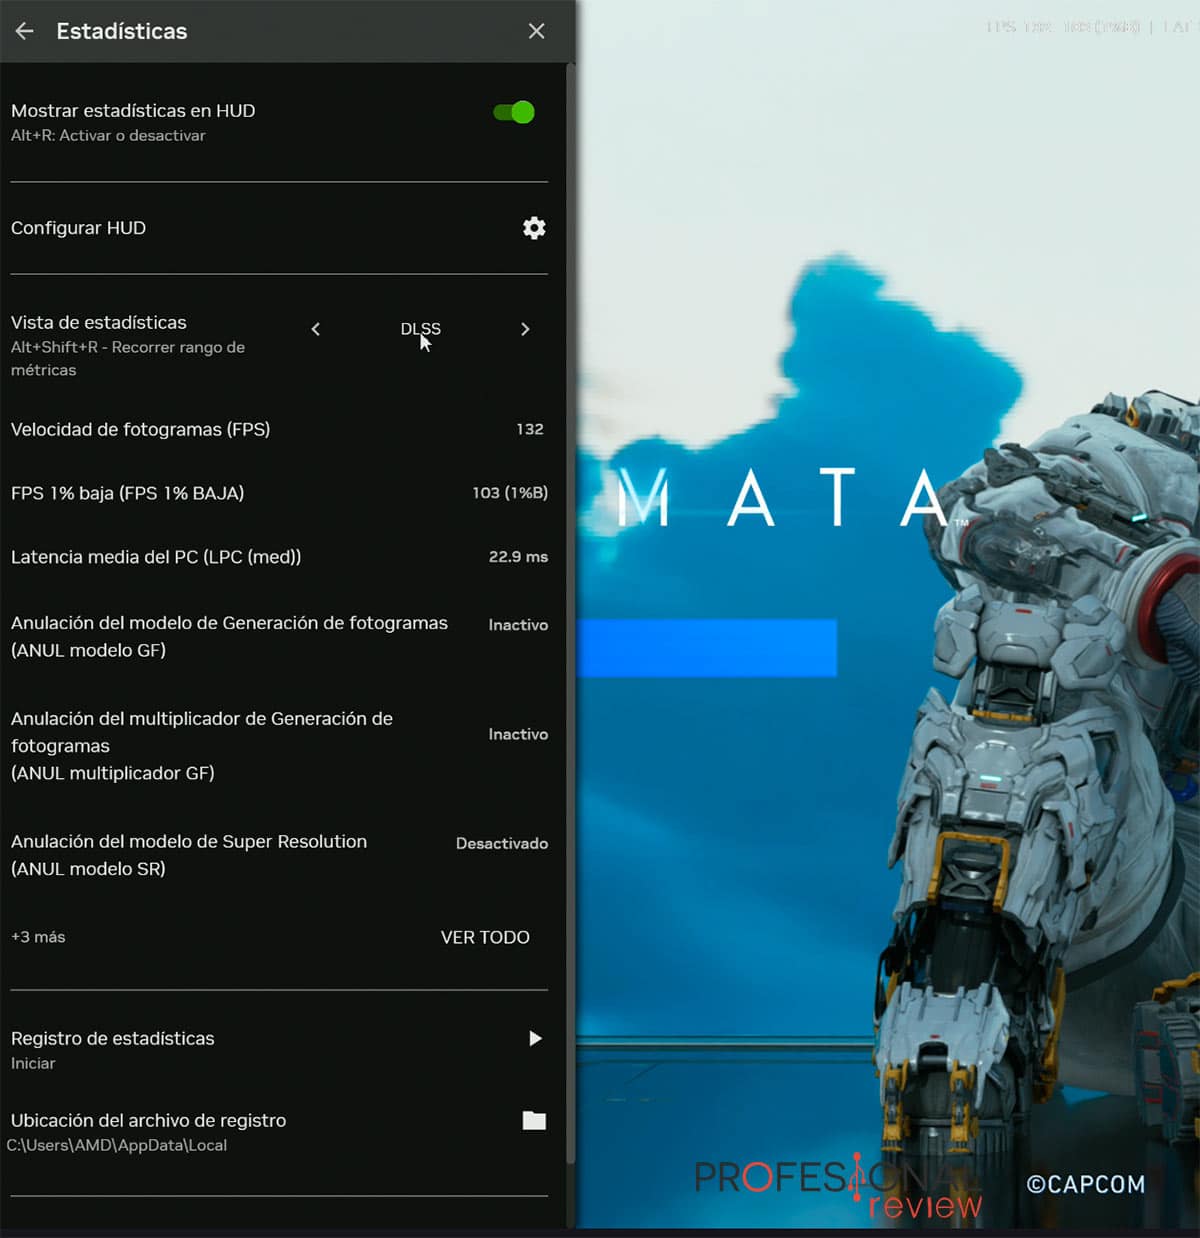The width and height of the screenshot is (1200, 1238).
Task: Click the C:\Users\AMD\AppData\Local path
Action: point(117,1145)
